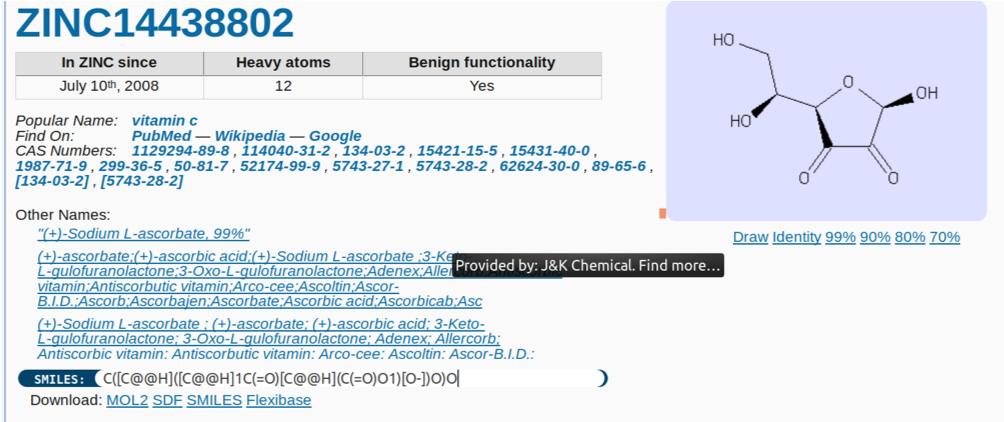Viewport: 1004px width, 422px height.
Task: Click the vitamin c popular name link
Action: pyautogui.click(x=165, y=120)
